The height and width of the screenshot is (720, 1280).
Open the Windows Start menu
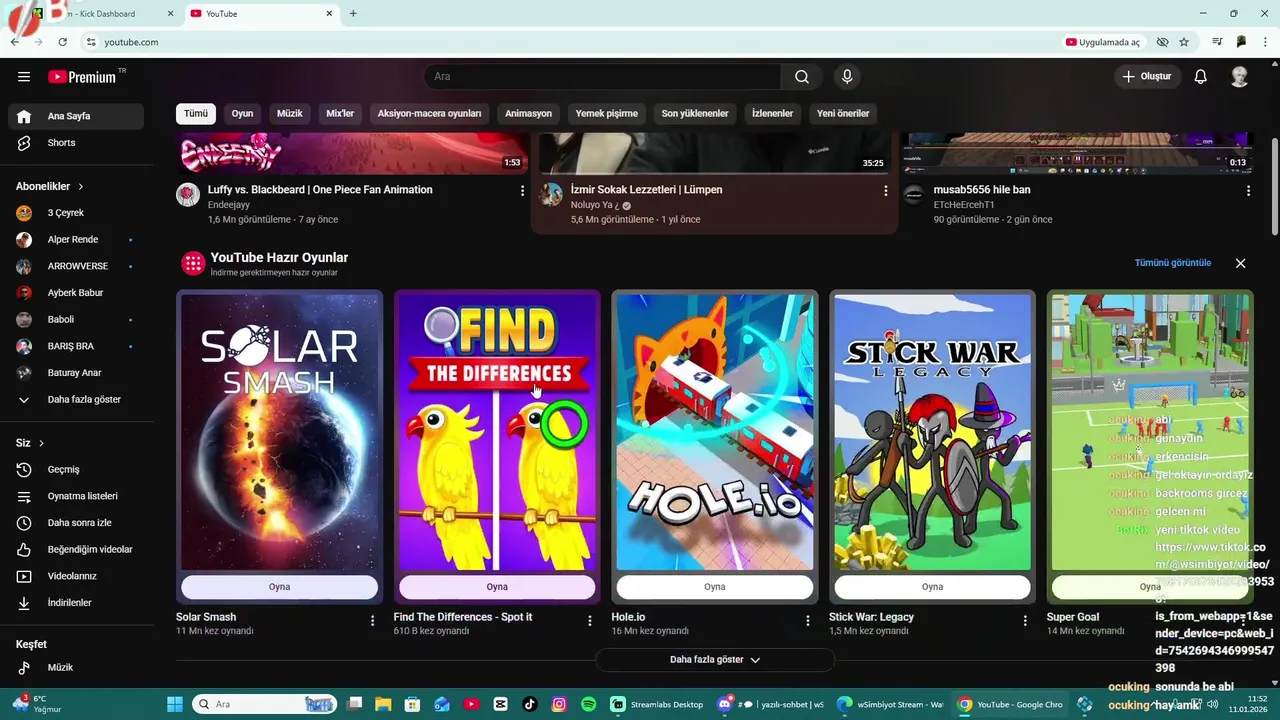click(174, 704)
